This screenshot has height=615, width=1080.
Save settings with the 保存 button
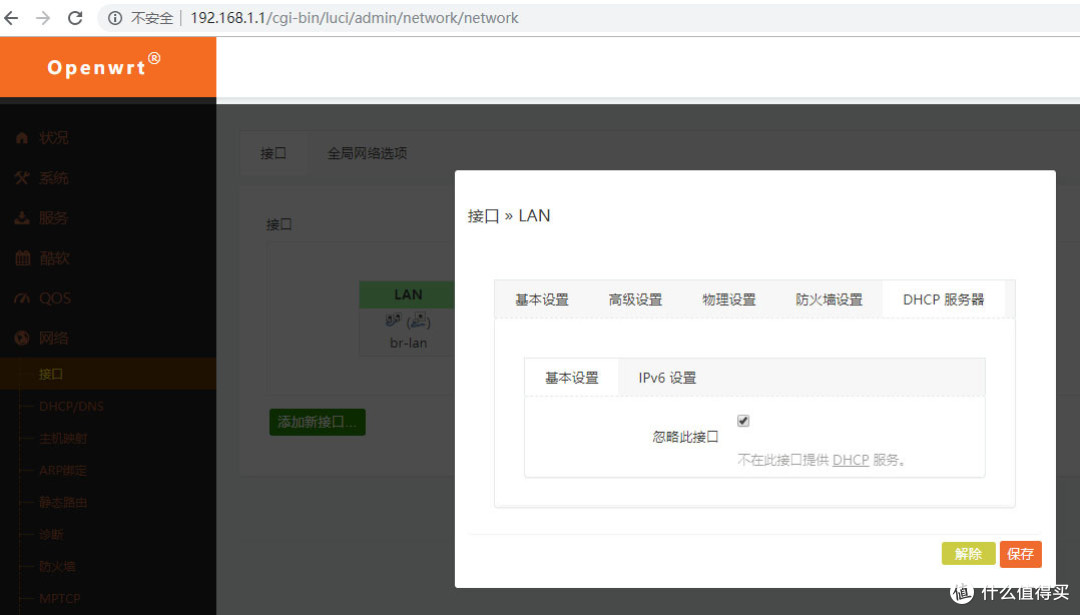coord(1020,554)
